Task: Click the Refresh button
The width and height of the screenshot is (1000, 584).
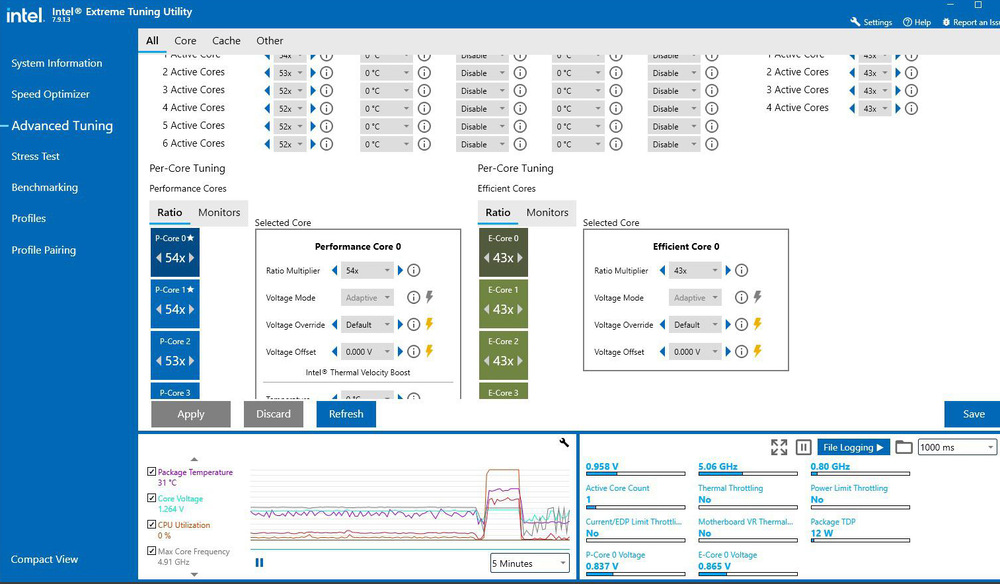Action: [x=346, y=414]
